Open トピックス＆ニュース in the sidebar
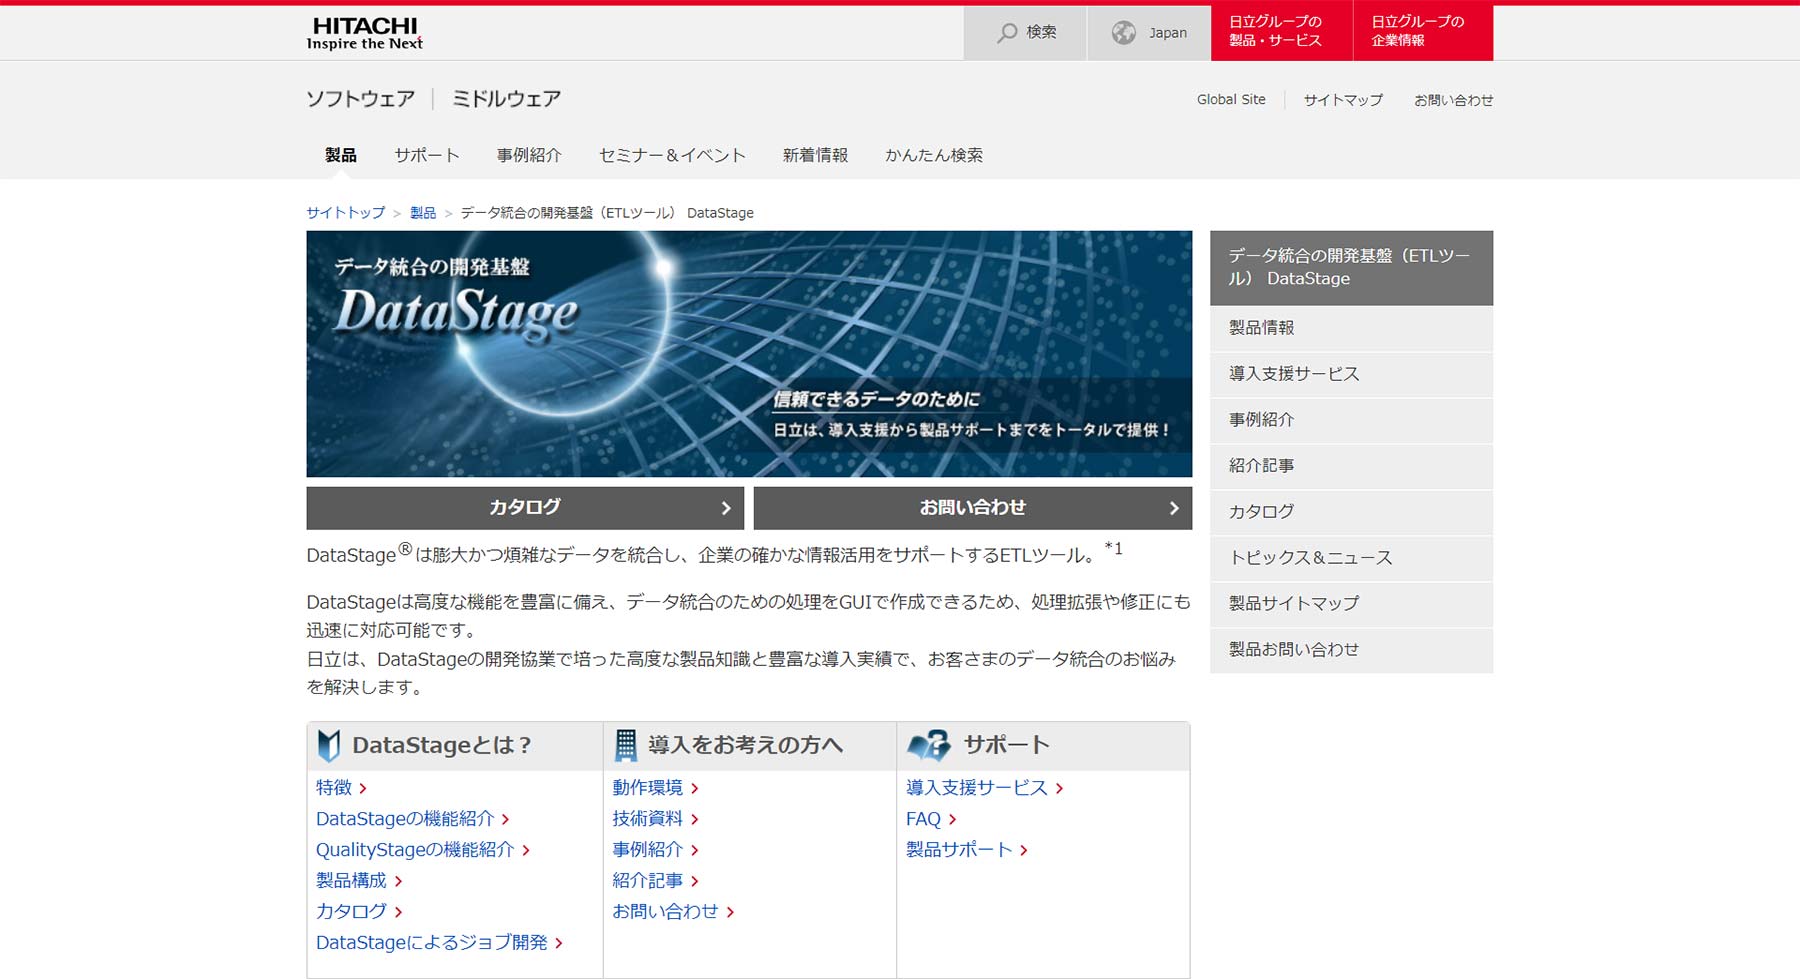This screenshot has height=979, width=1800. pyautogui.click(x=1351, y=558)
